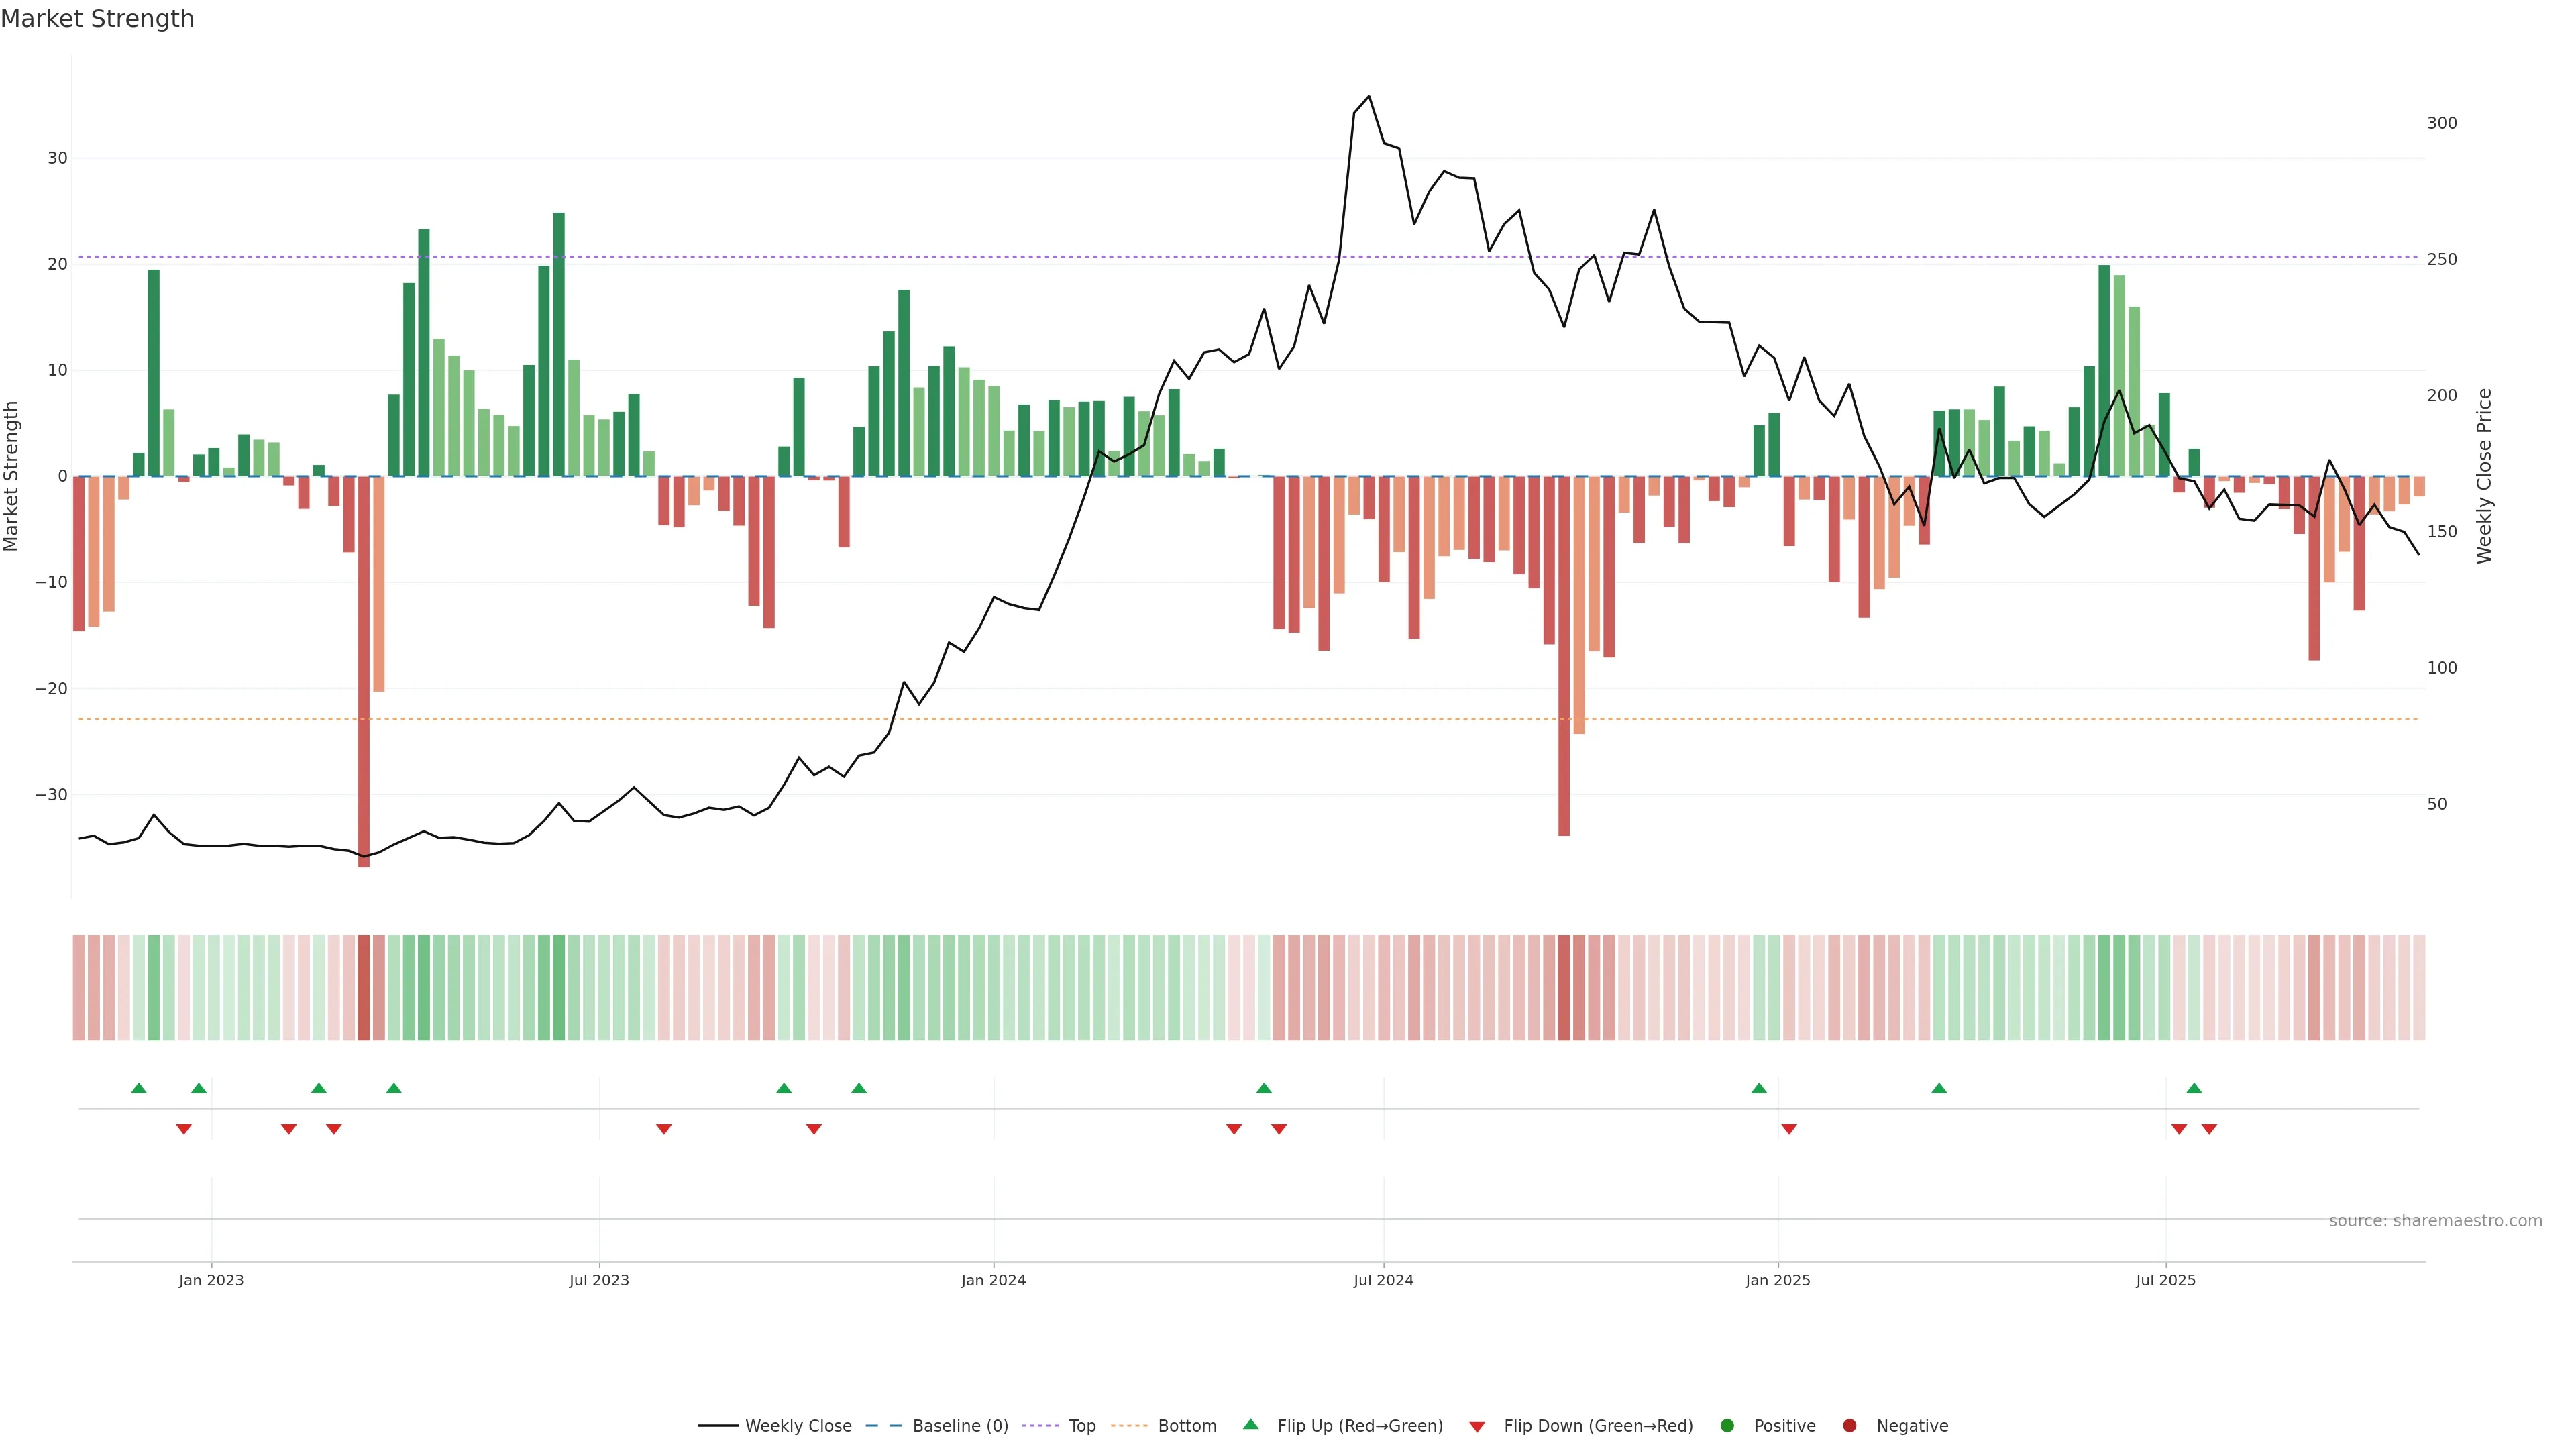The width and height of the screenshot is (2576, 1449).
Task: Click the last flip-up marker after Jul 2025
Action: 2194,1088
